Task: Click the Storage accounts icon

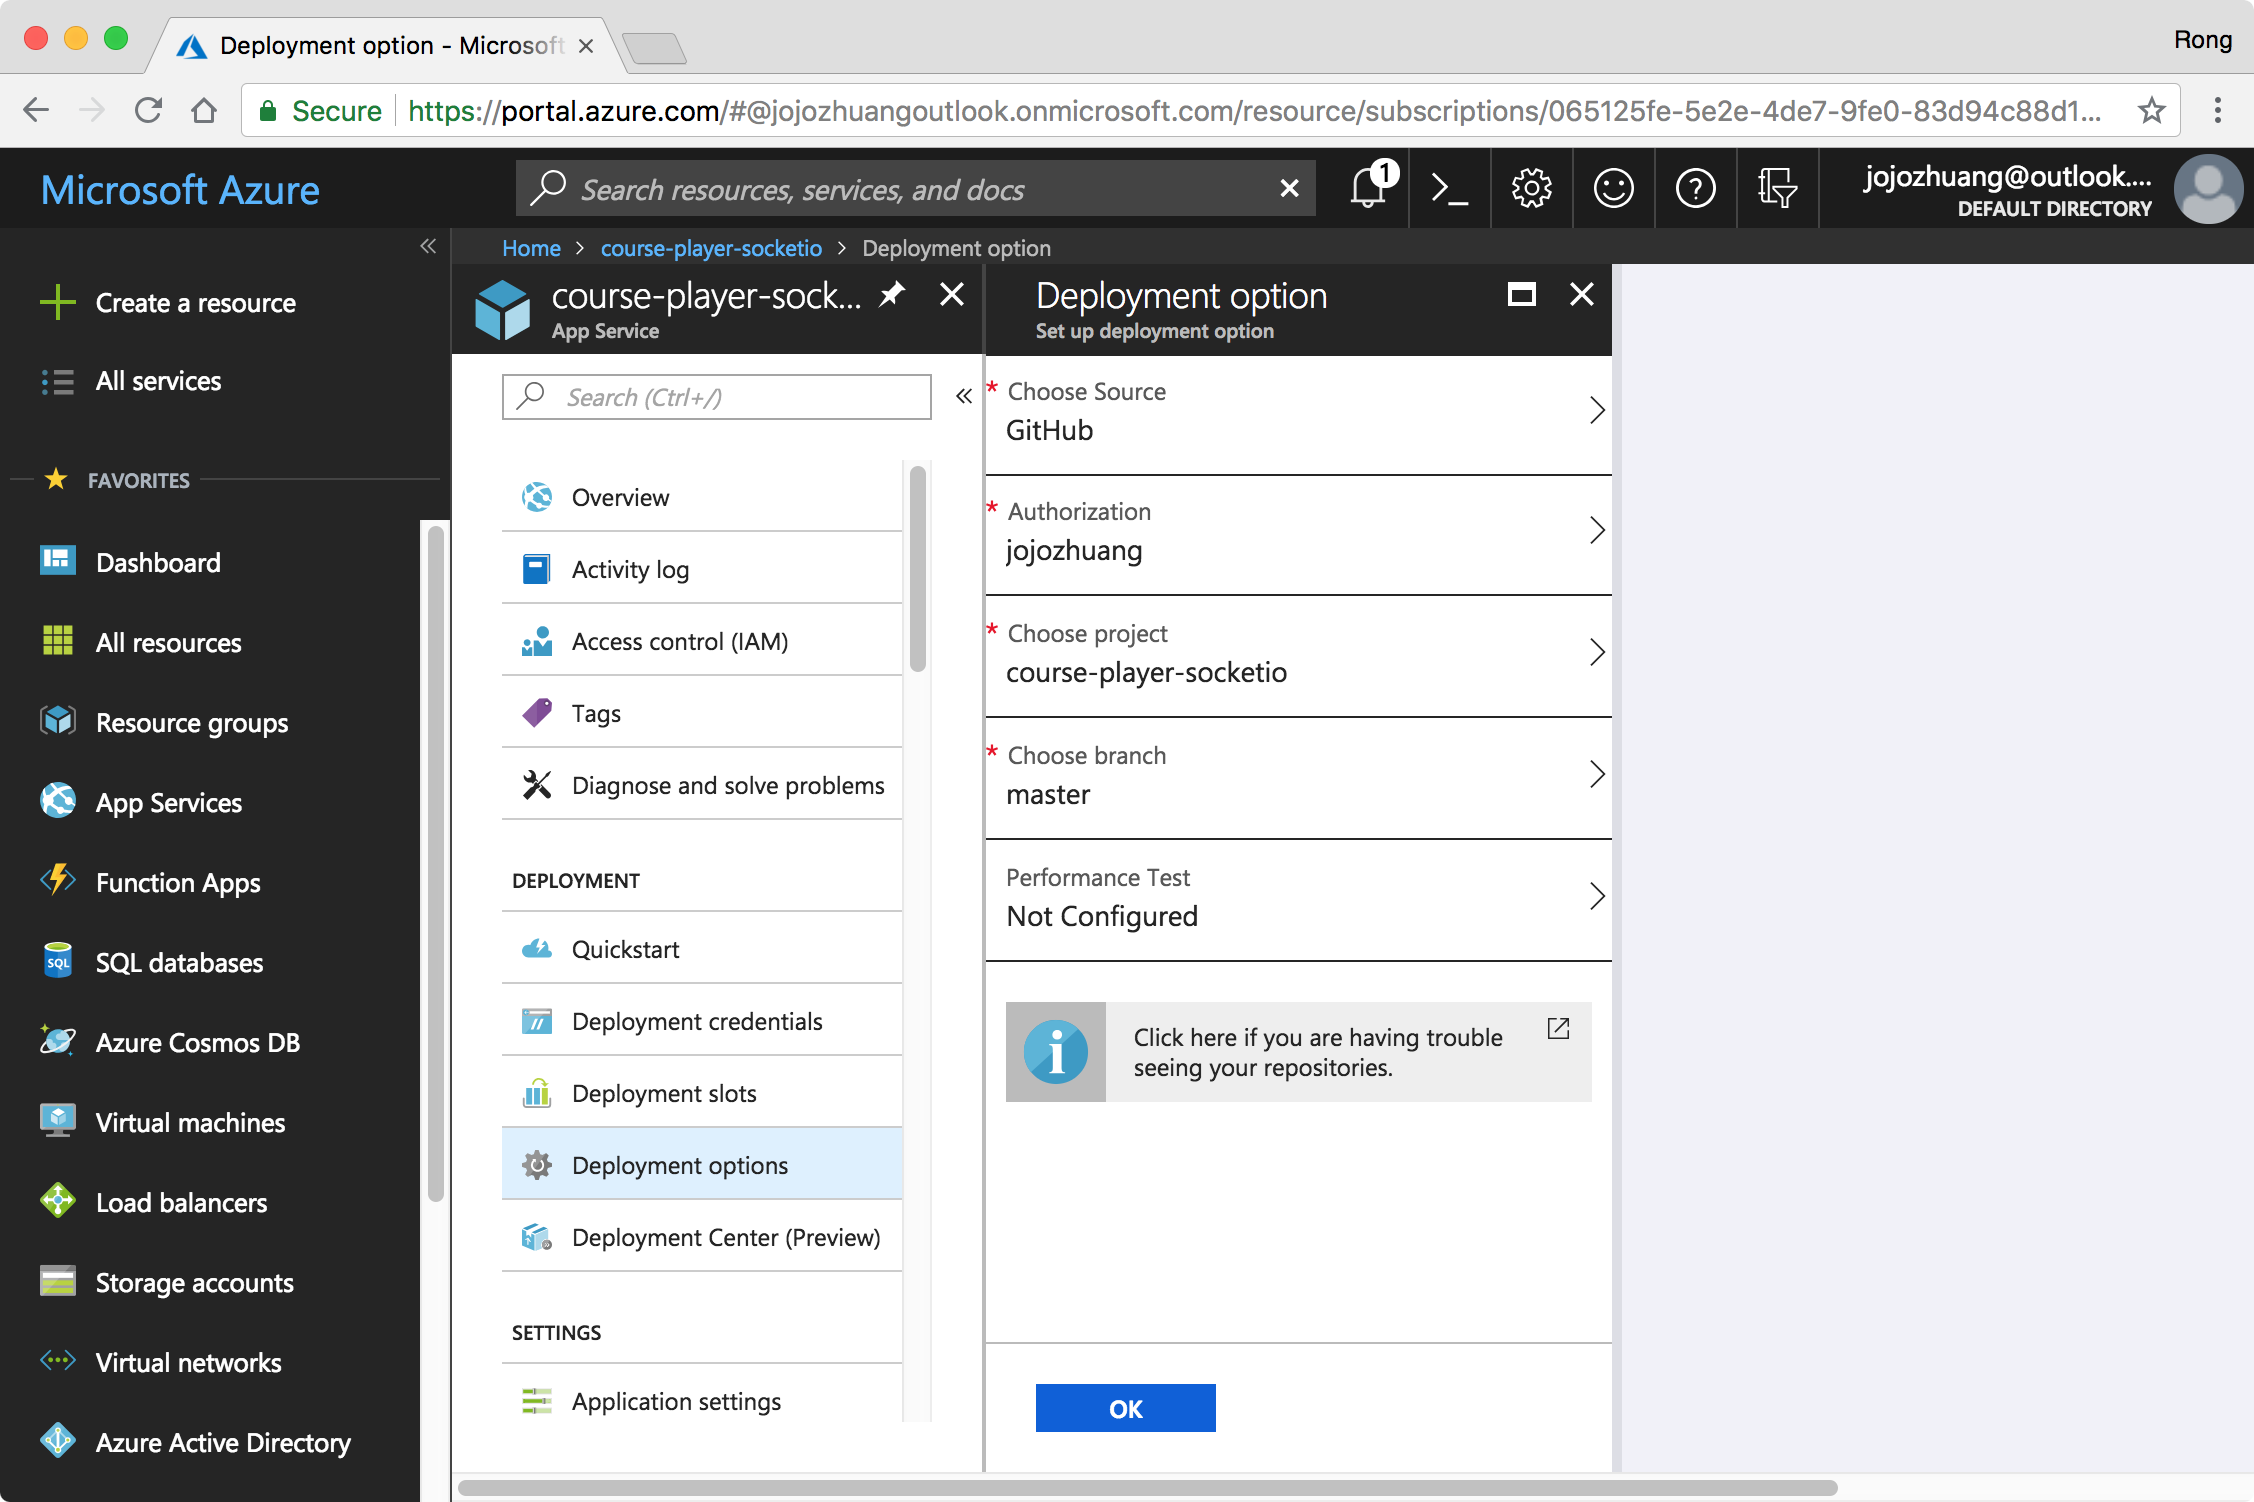Action: tap(57, 1281)
